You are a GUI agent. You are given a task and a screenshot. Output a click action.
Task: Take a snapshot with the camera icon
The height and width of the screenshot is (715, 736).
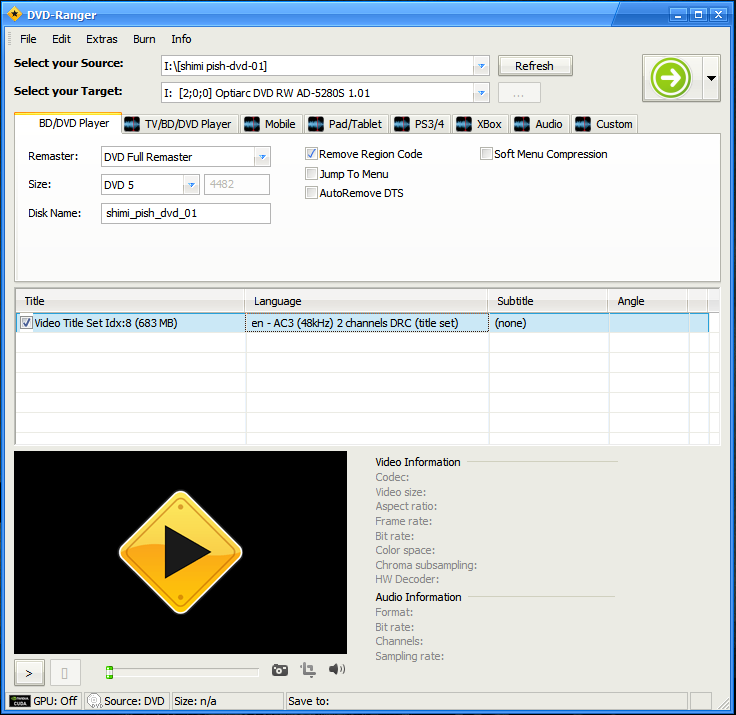[x=280, y=670]
